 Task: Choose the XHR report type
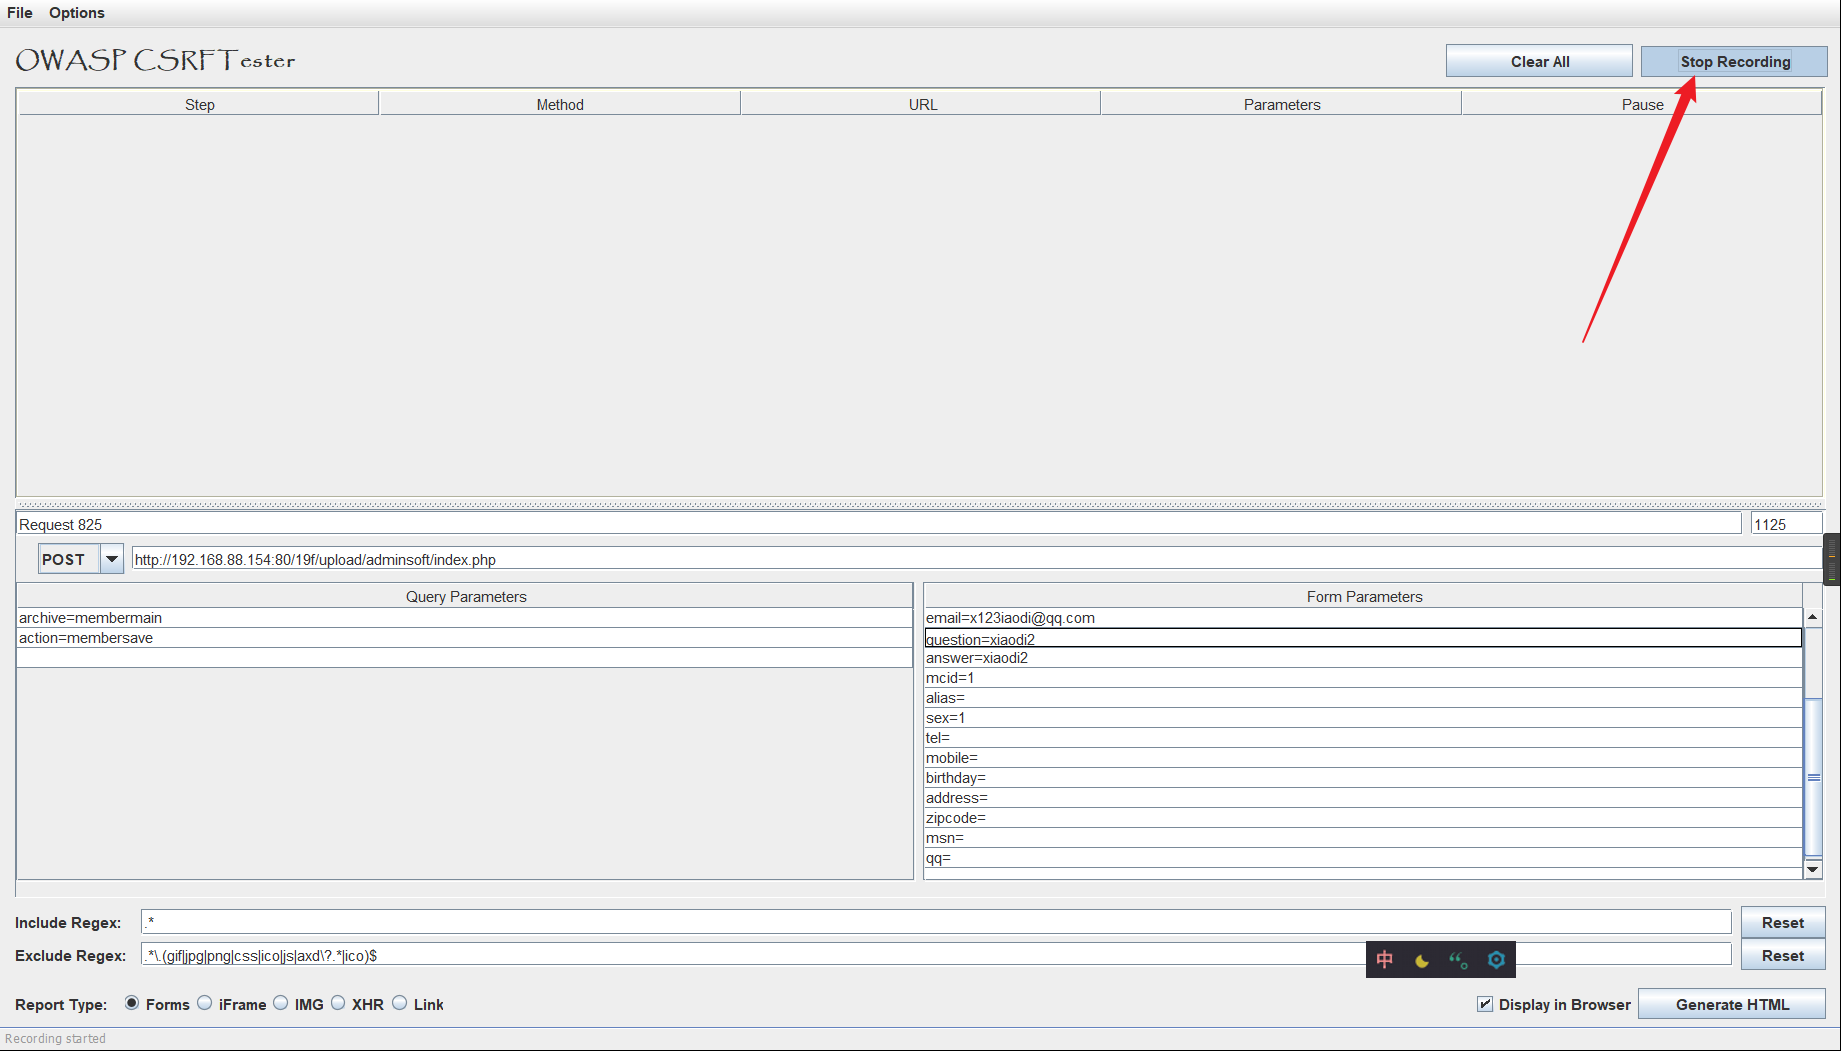pyautogui.click(x=337, y=1003)
